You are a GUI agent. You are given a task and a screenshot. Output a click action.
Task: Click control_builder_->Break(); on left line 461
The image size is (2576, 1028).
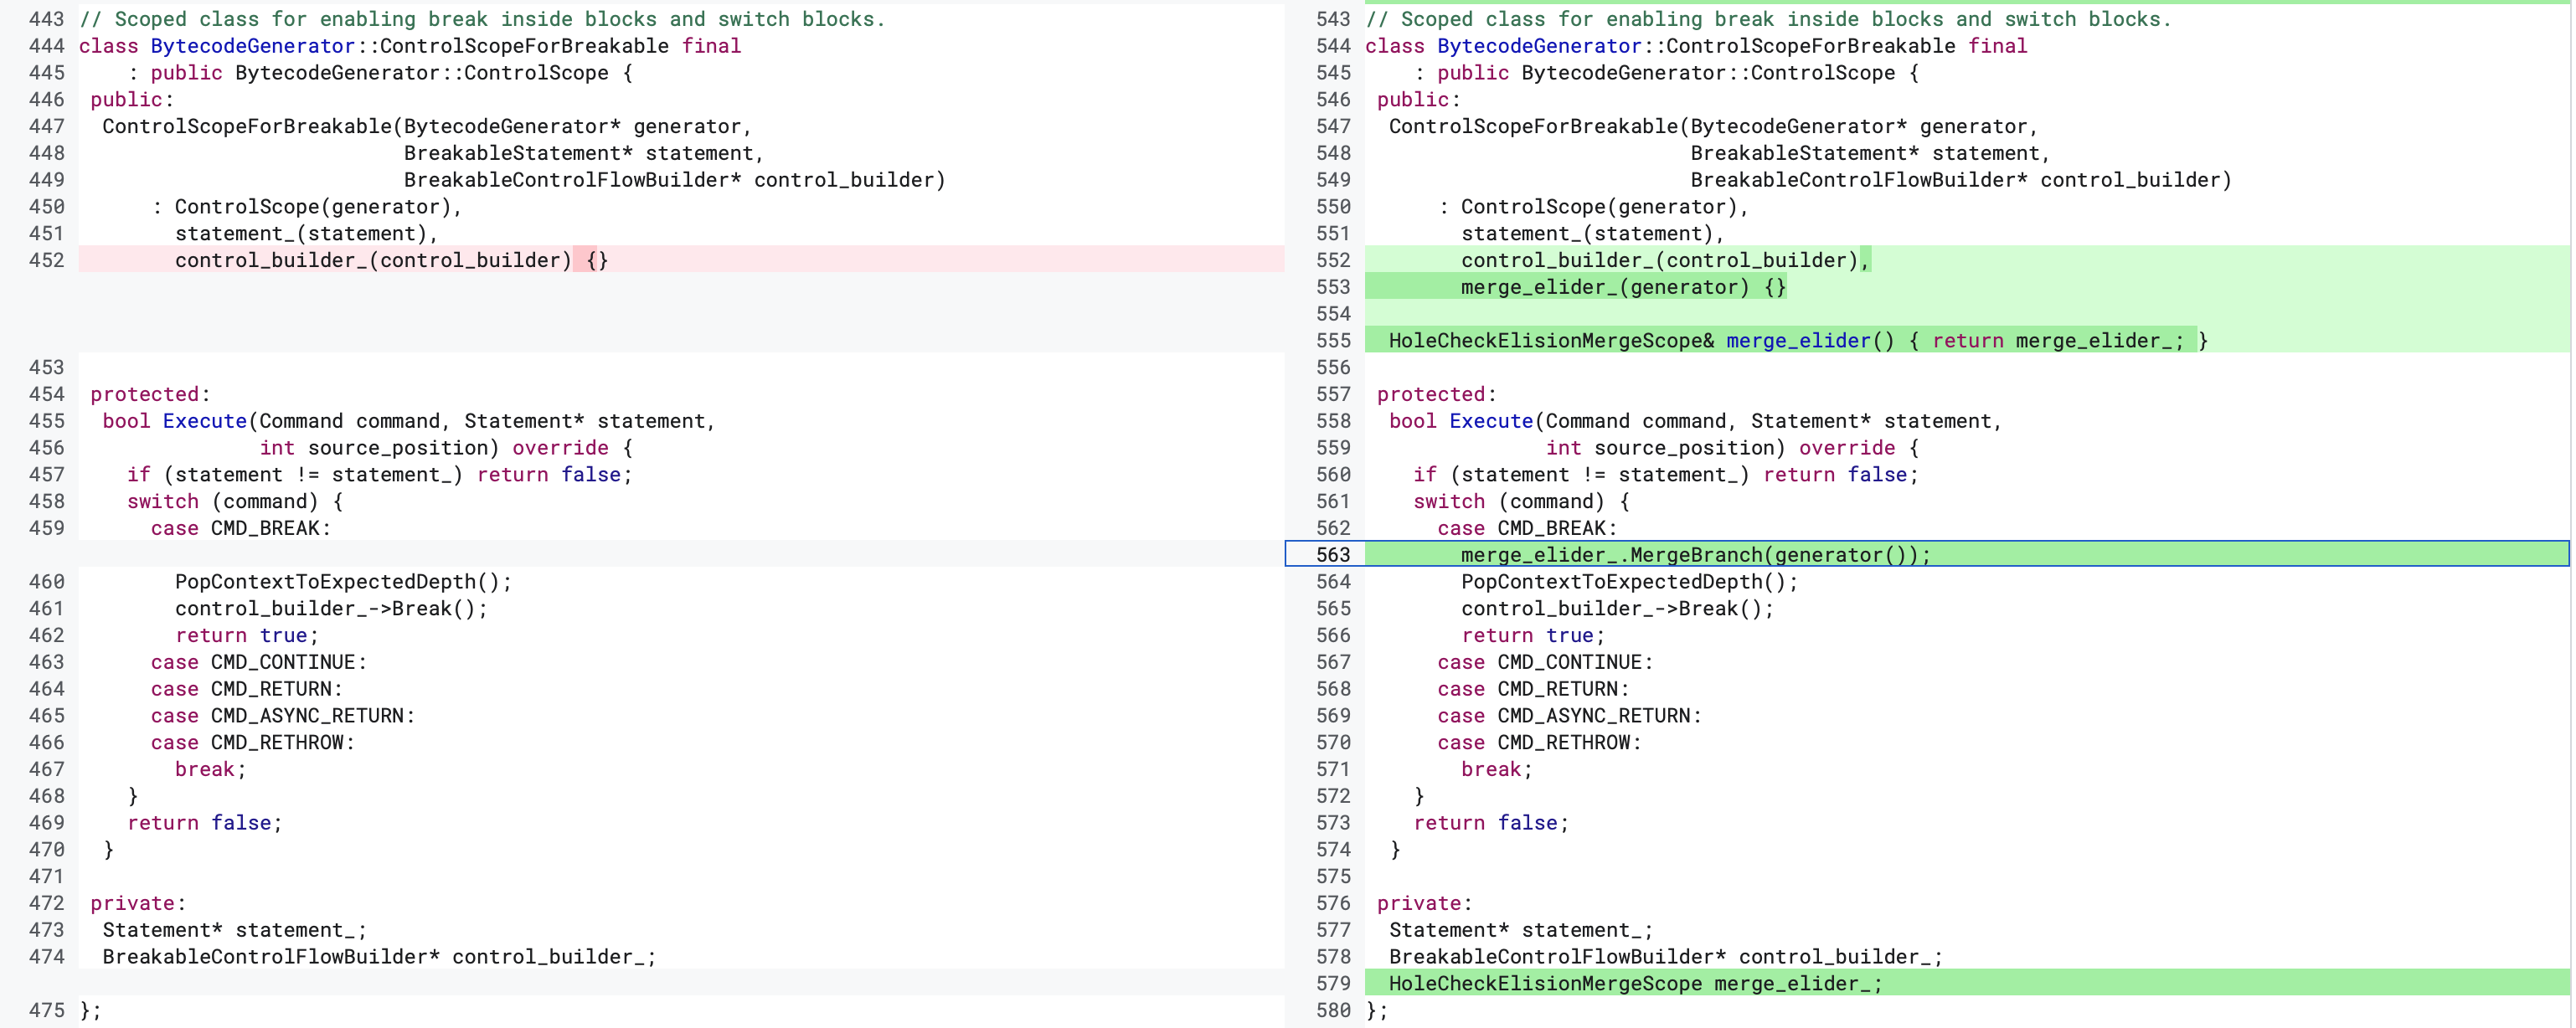(331, 608)
